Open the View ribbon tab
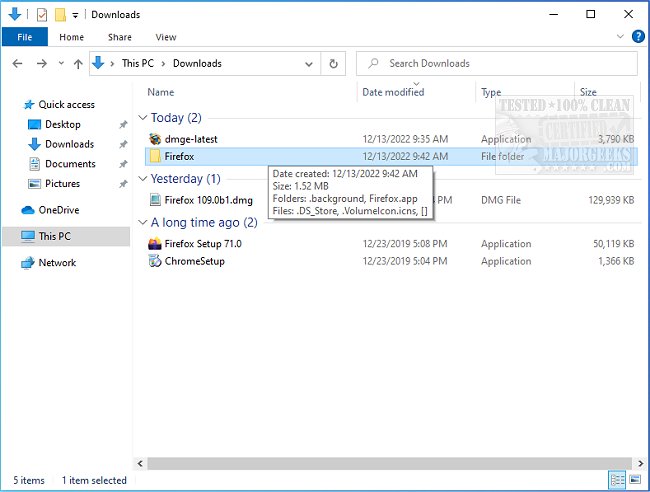 (x=166, y=37)
